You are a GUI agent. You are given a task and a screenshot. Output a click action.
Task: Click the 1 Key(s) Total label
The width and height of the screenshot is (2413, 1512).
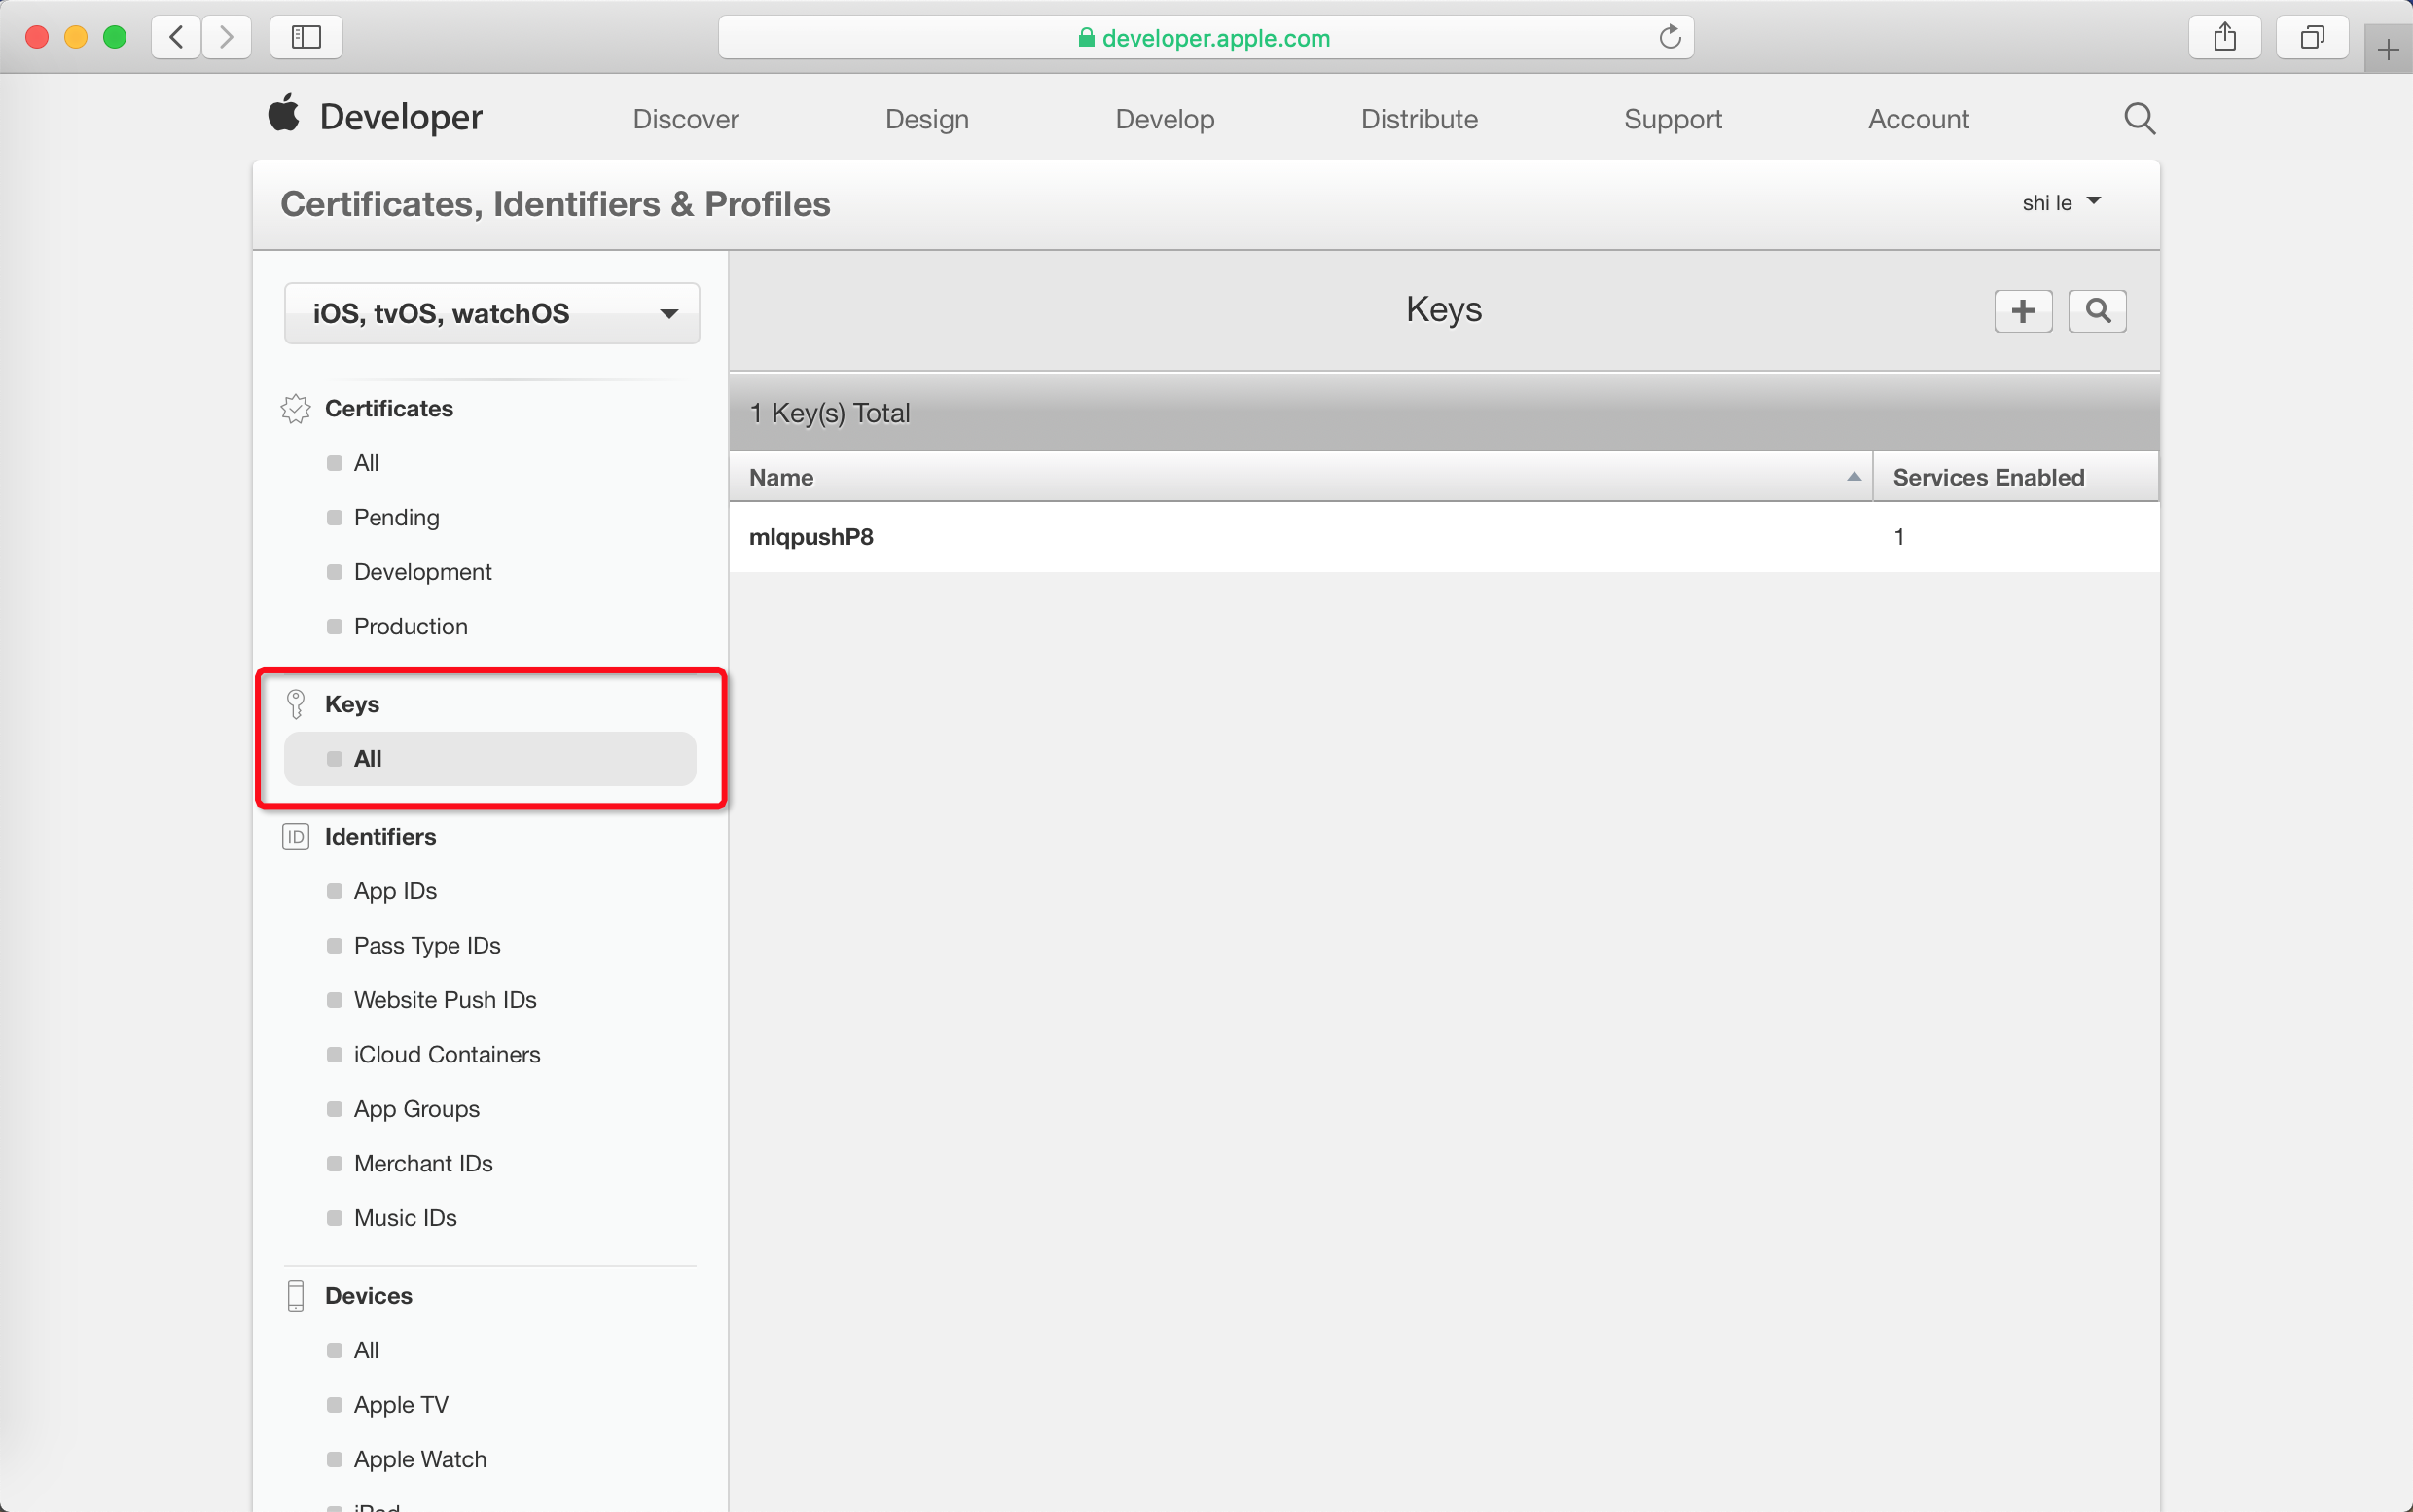(x=830, y=413)
